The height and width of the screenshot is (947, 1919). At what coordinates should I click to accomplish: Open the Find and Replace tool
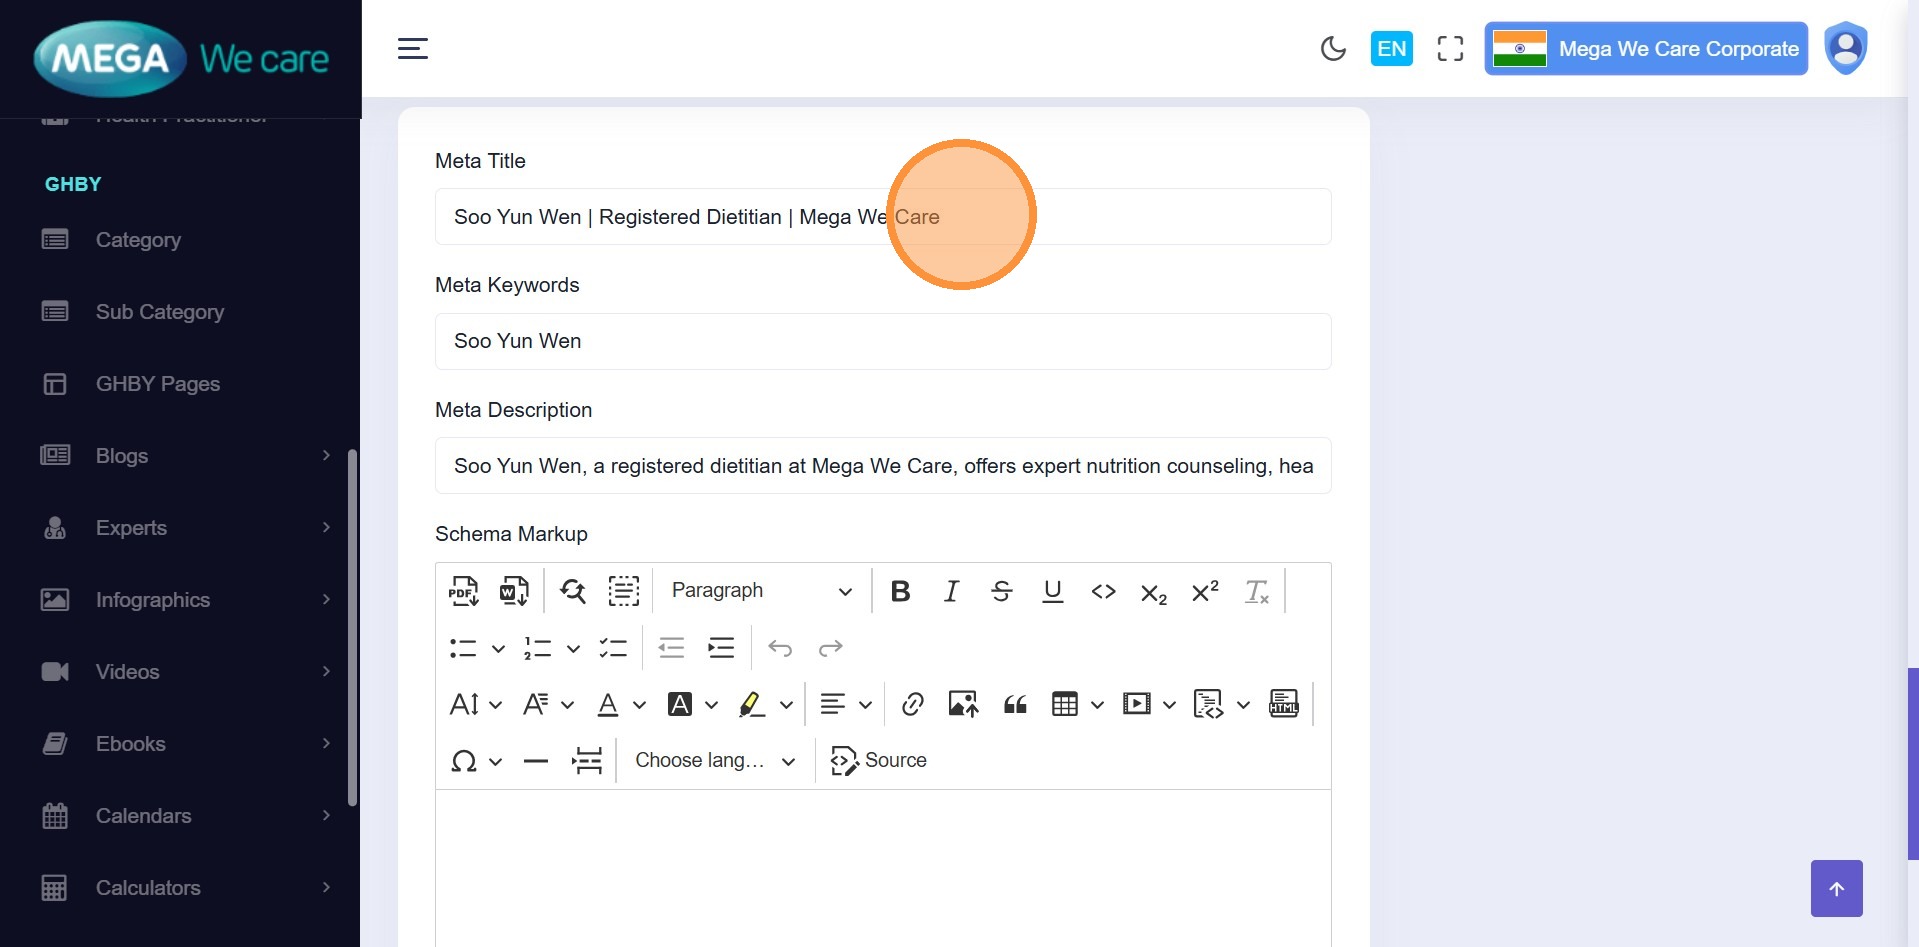pos(573,591)
